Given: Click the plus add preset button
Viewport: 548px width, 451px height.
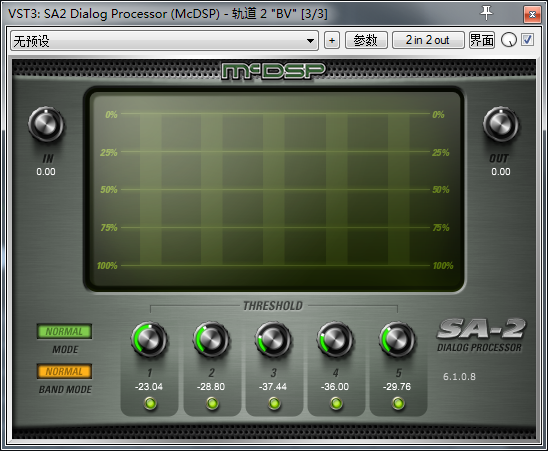Looking at the screenshot, I should (x=332, y=41).
